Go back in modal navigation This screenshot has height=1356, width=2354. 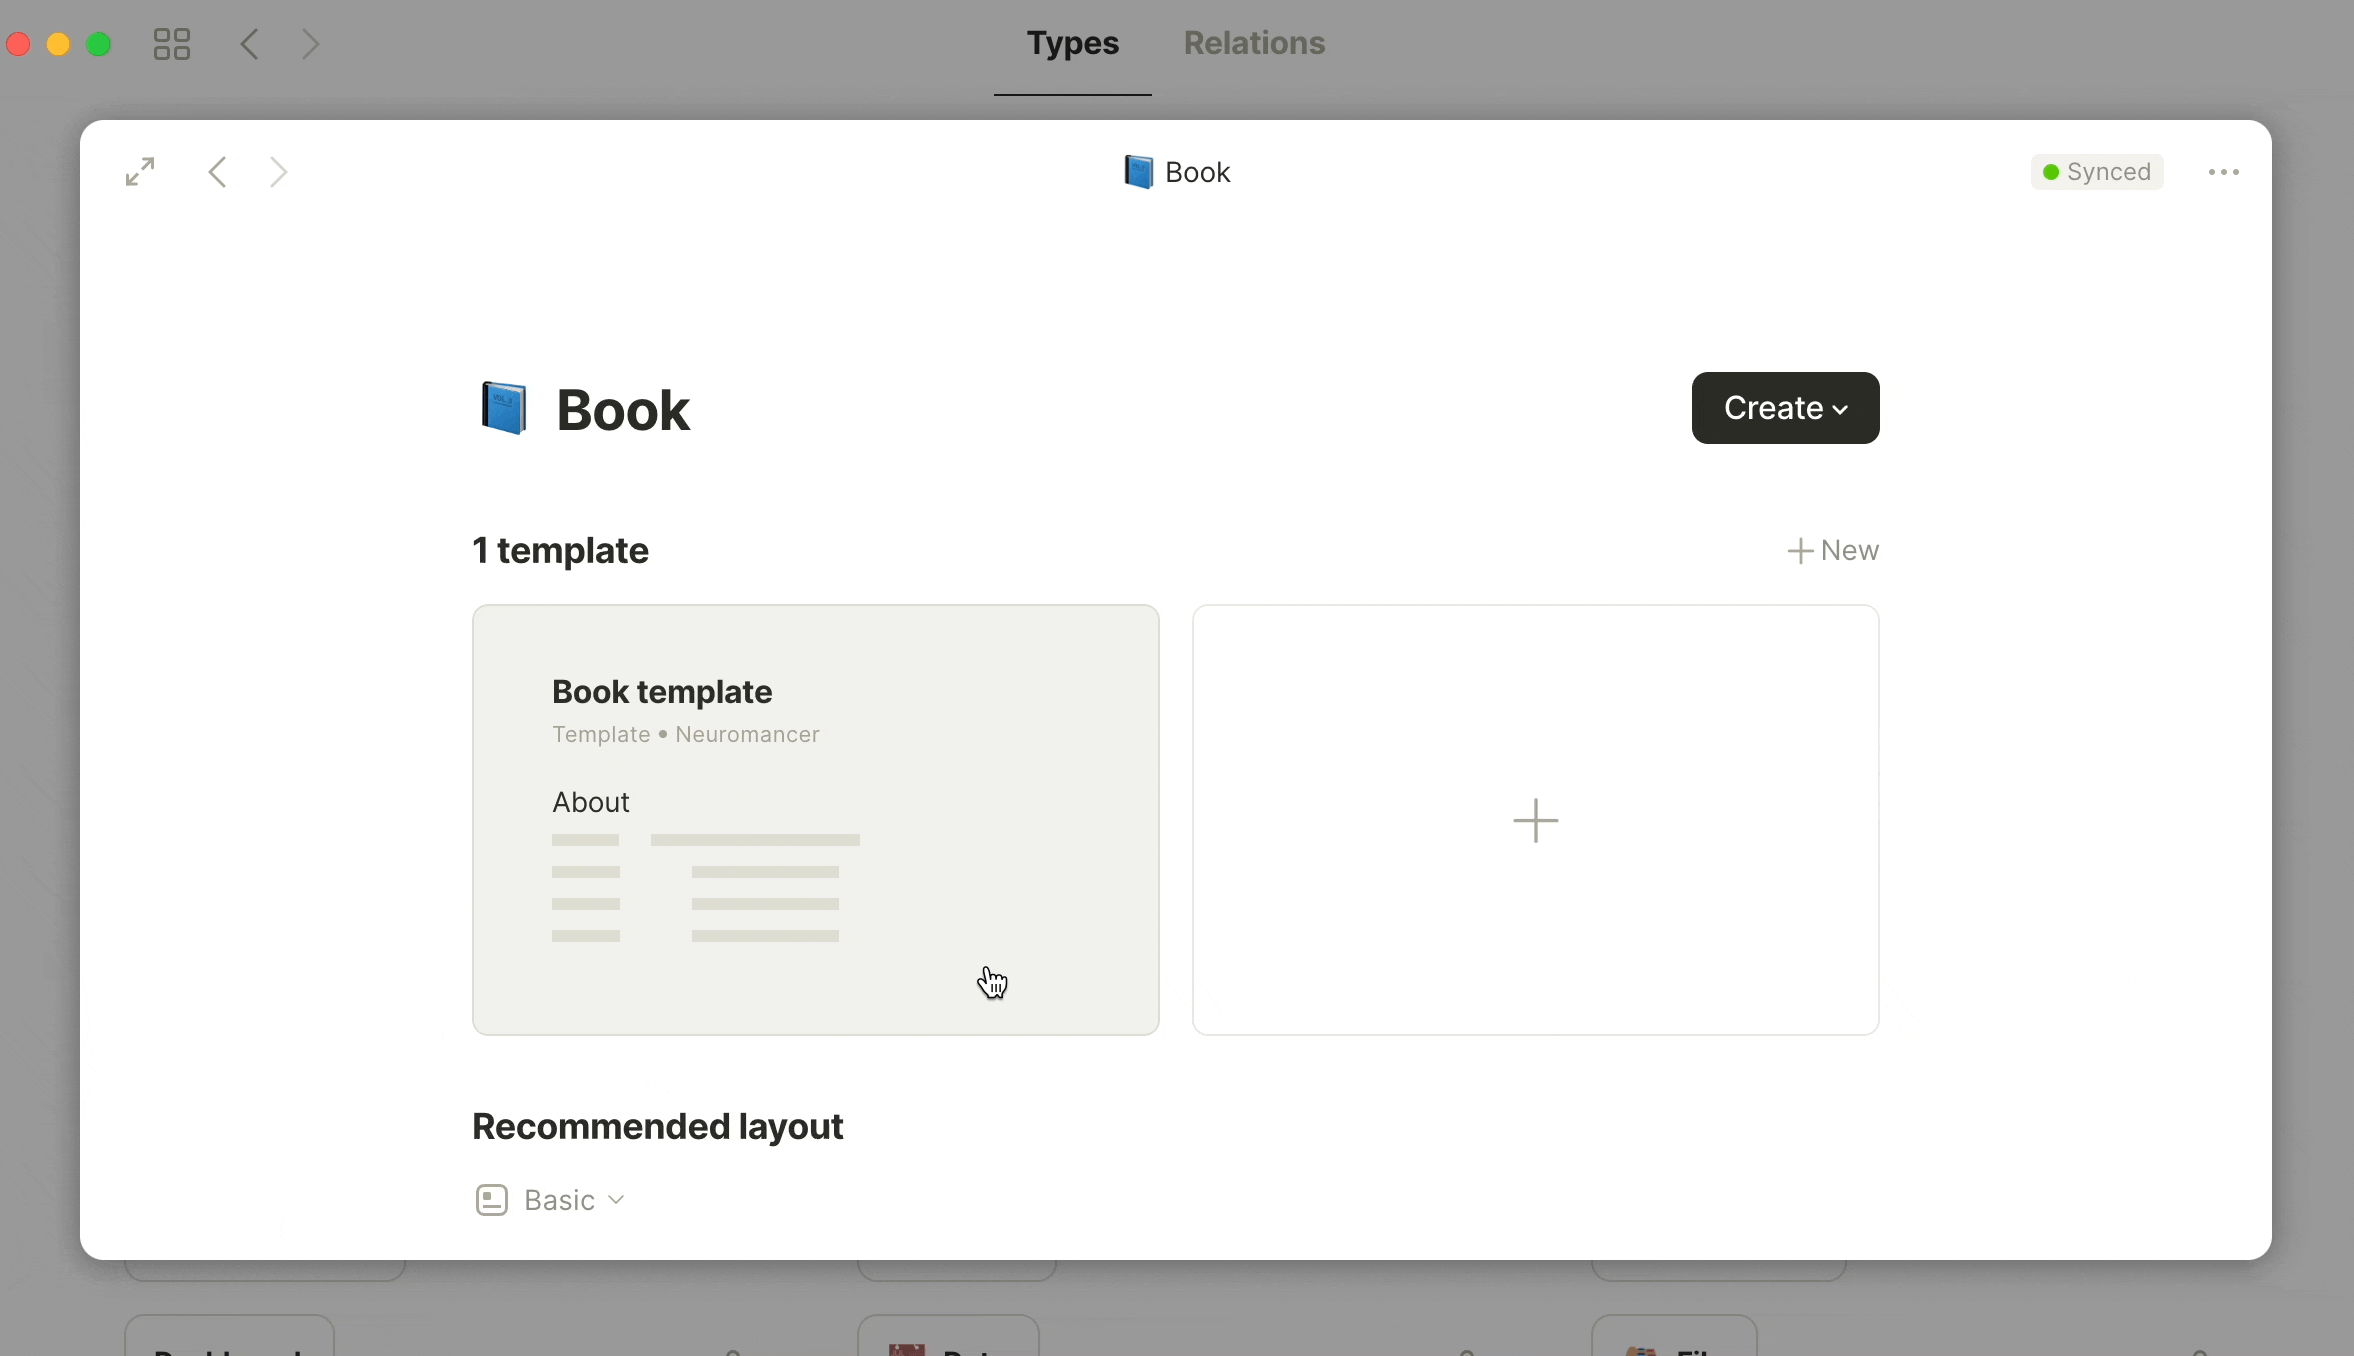[217, 172]
